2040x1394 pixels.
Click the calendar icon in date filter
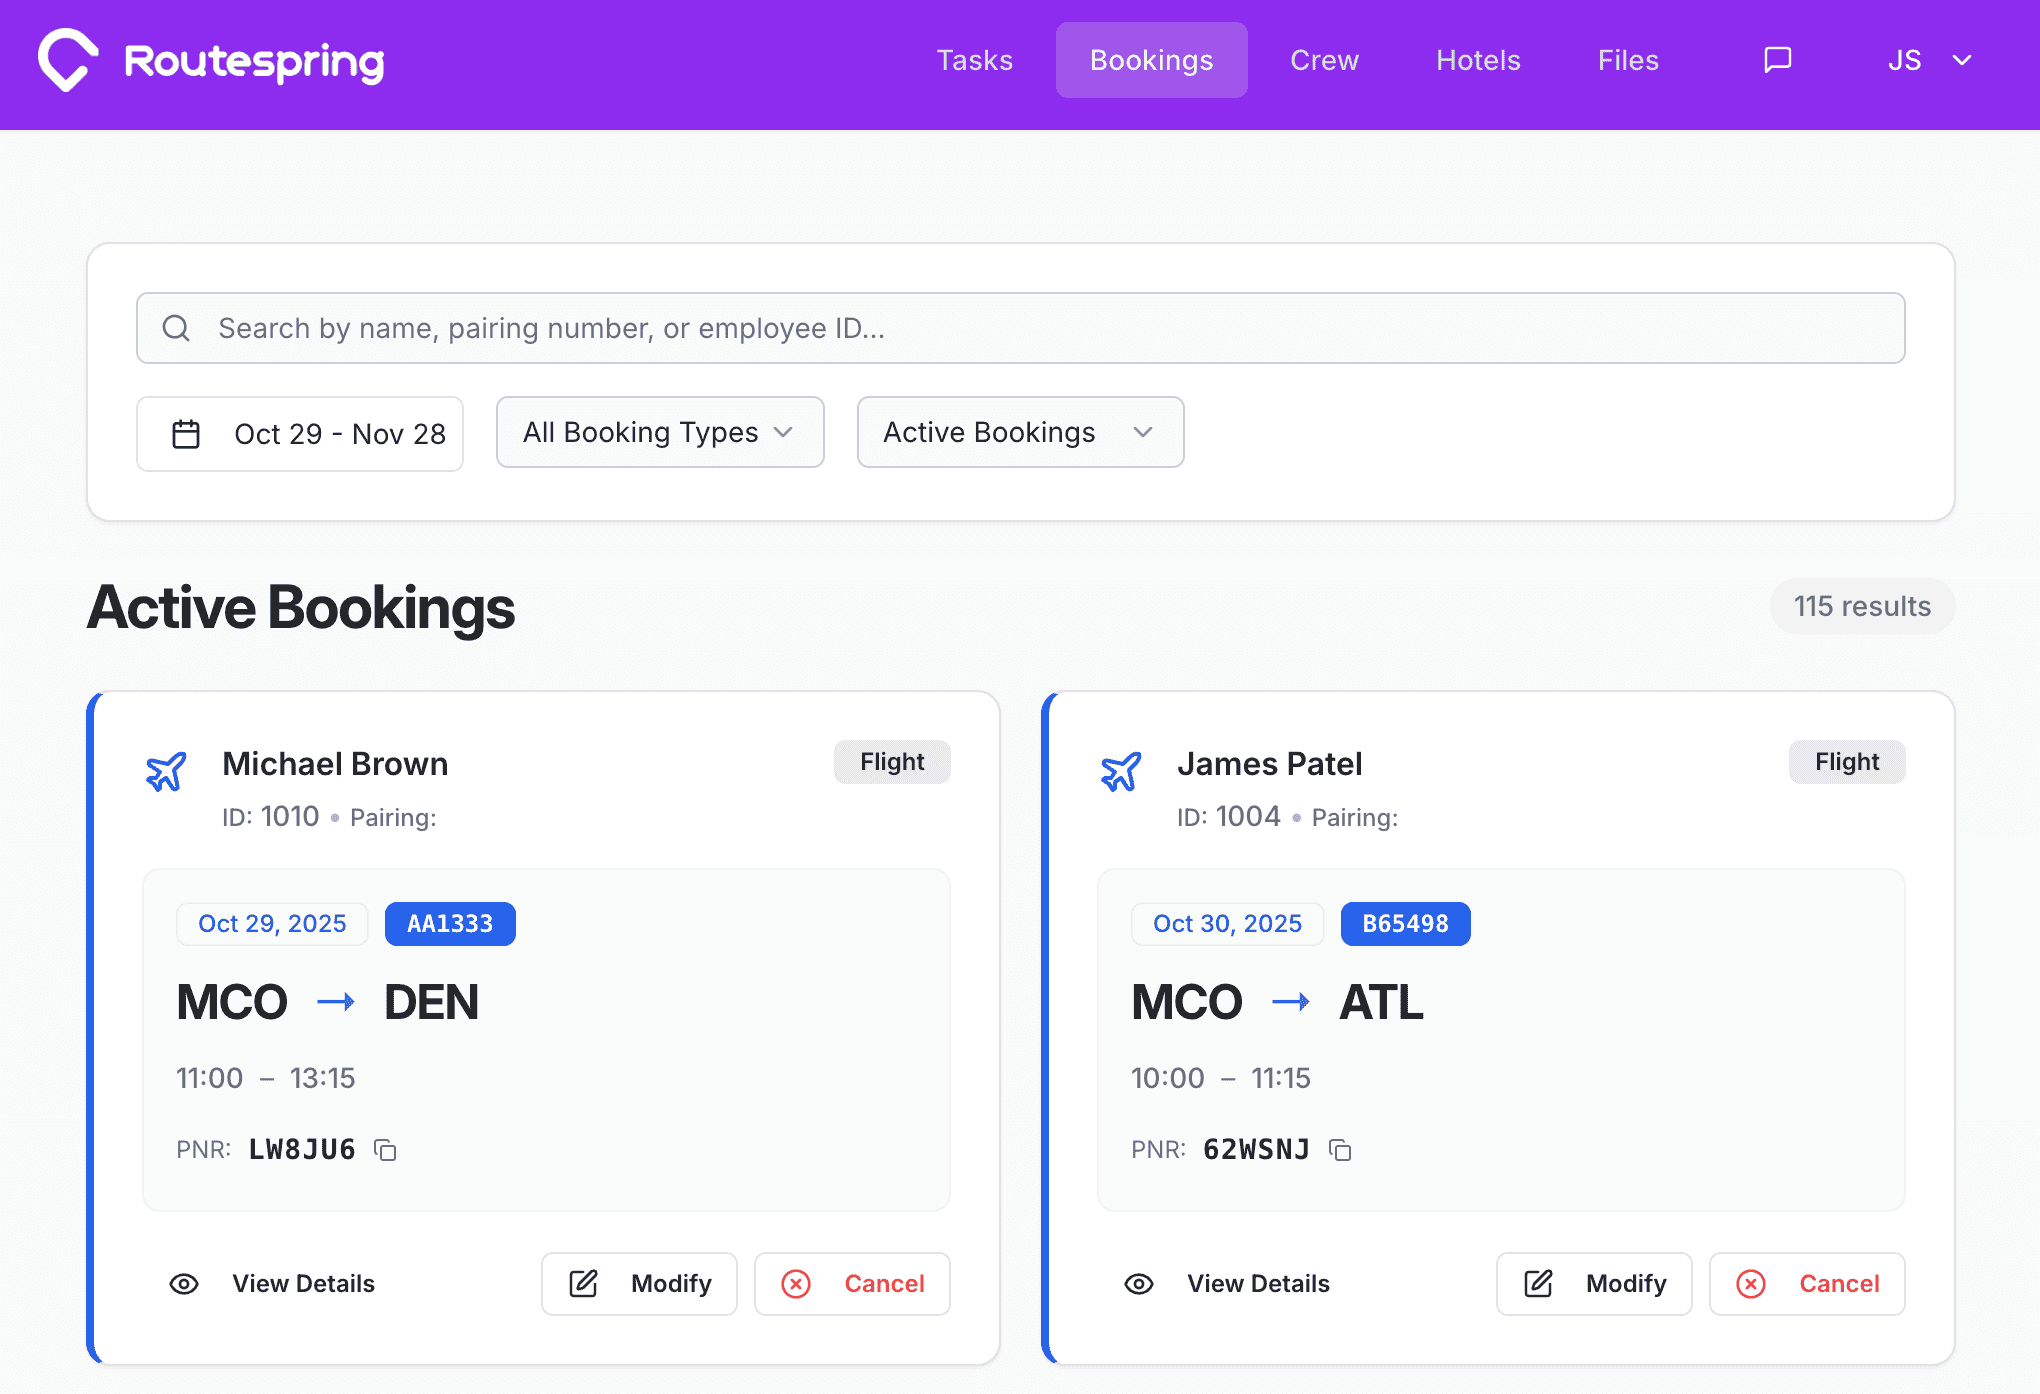pyautogui.click(x=186, y=432)
